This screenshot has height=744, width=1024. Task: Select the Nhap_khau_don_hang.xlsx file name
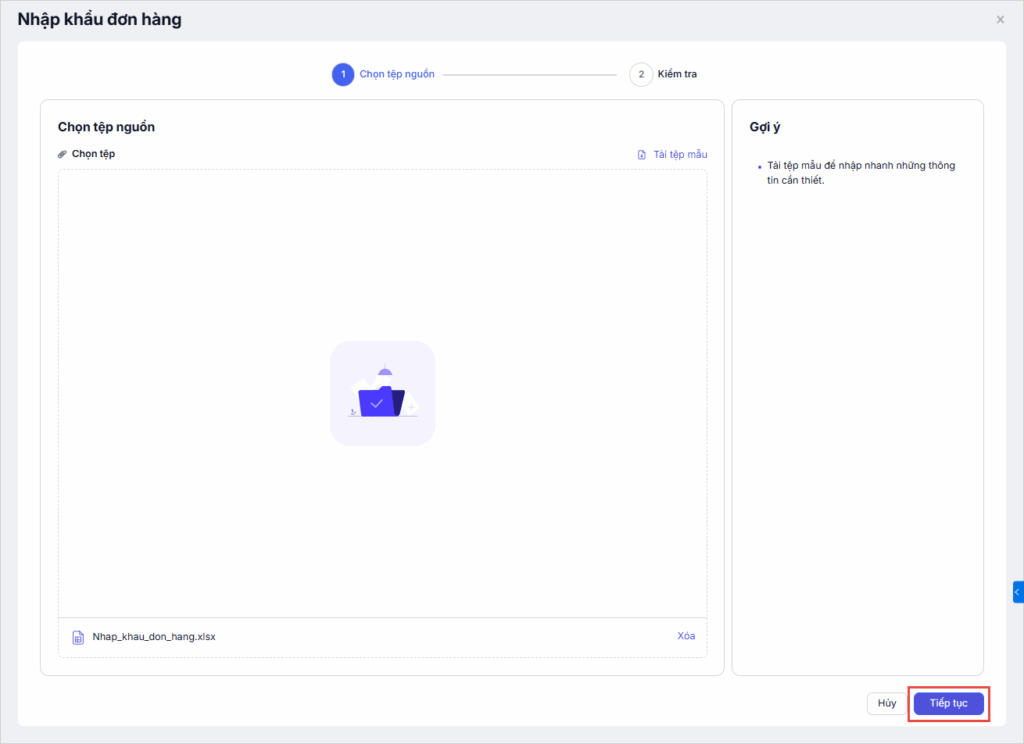[x=154, y=637]
